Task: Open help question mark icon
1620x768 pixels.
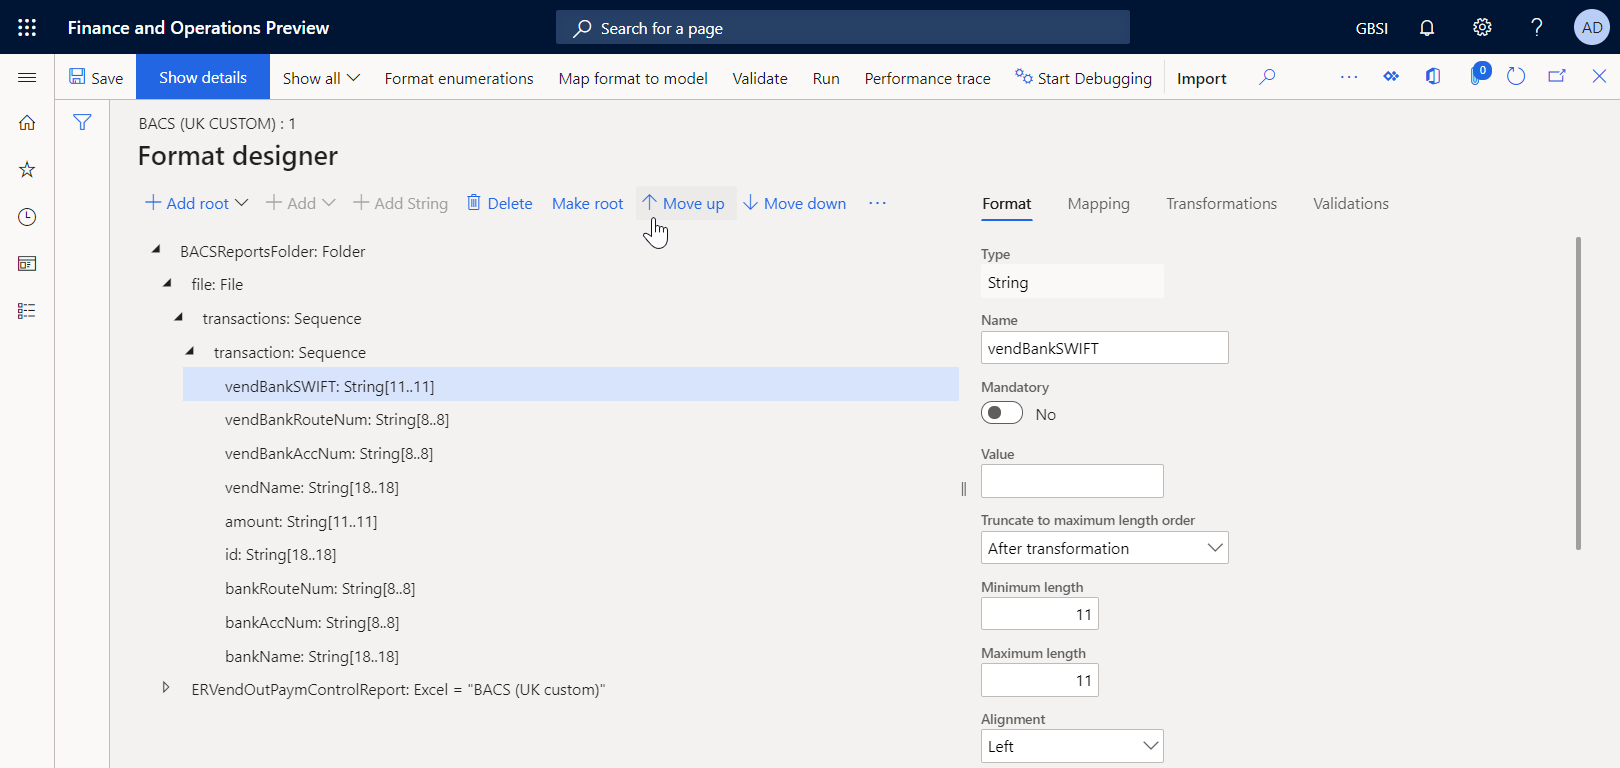Action: [x=1537, y=27]
